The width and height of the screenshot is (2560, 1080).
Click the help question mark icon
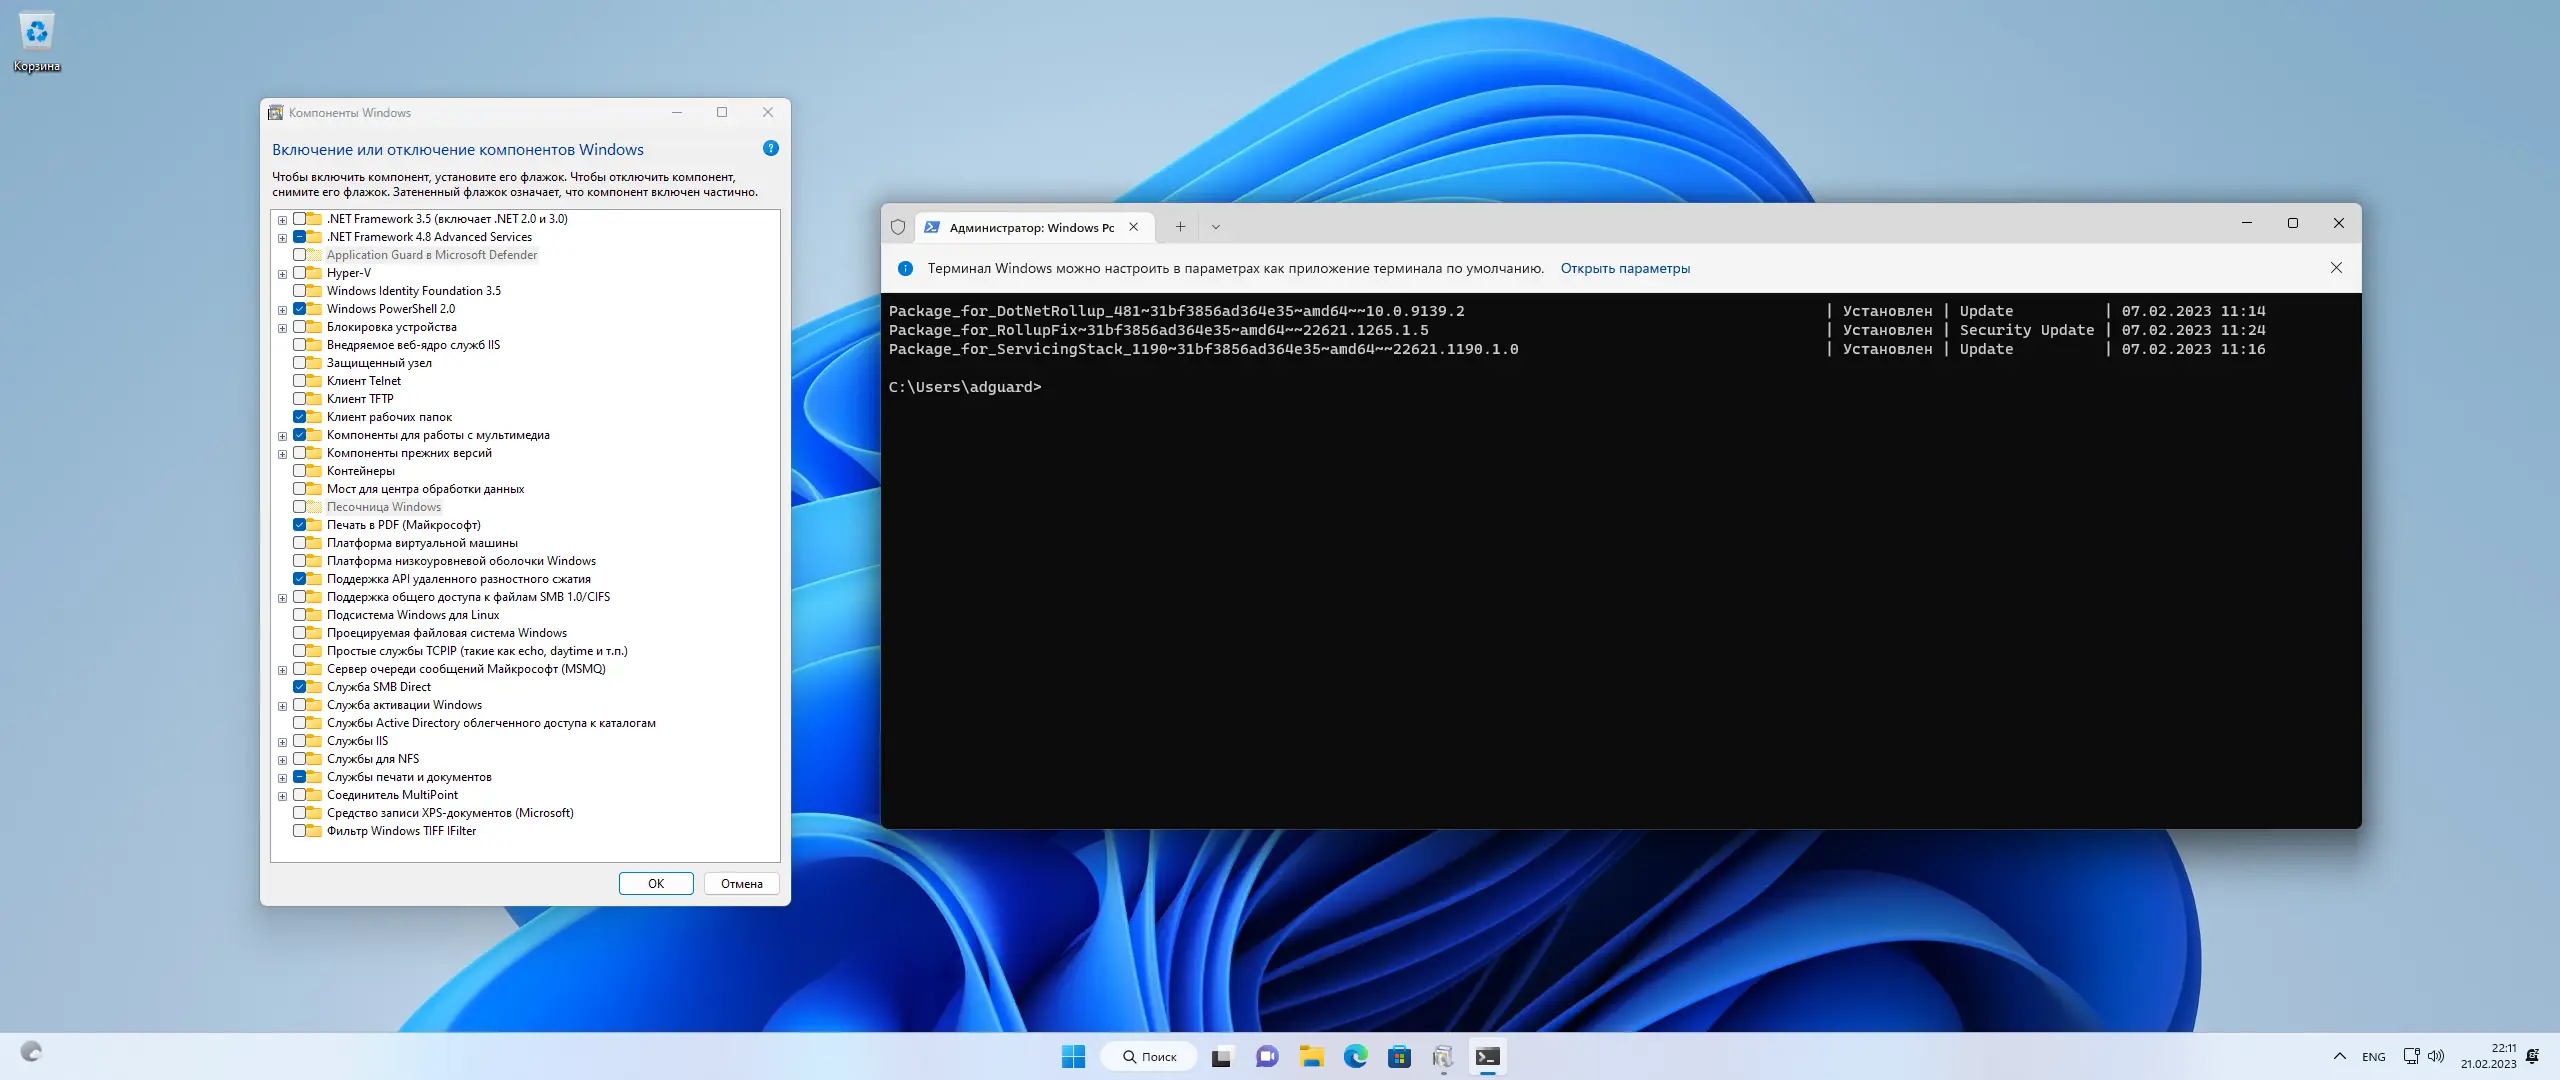[770, 148]
